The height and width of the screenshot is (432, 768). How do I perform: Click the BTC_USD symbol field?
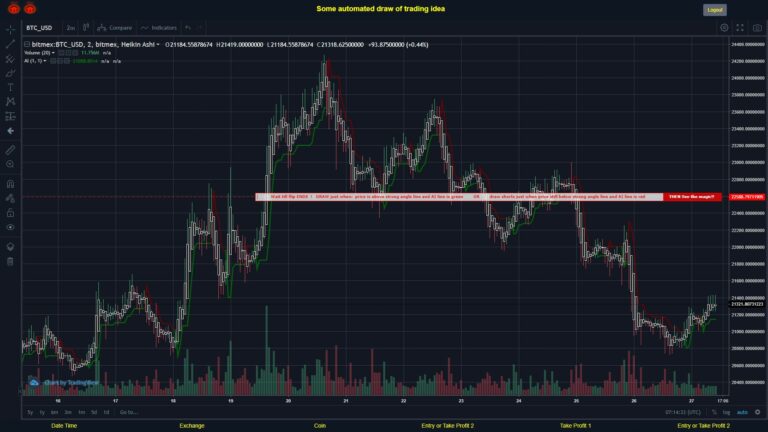(39, 28)
